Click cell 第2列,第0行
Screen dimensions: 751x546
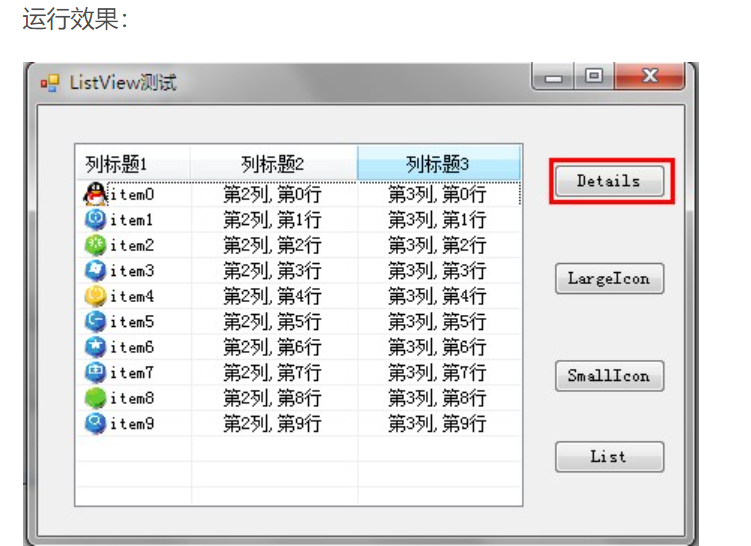(x=273, y=194)
